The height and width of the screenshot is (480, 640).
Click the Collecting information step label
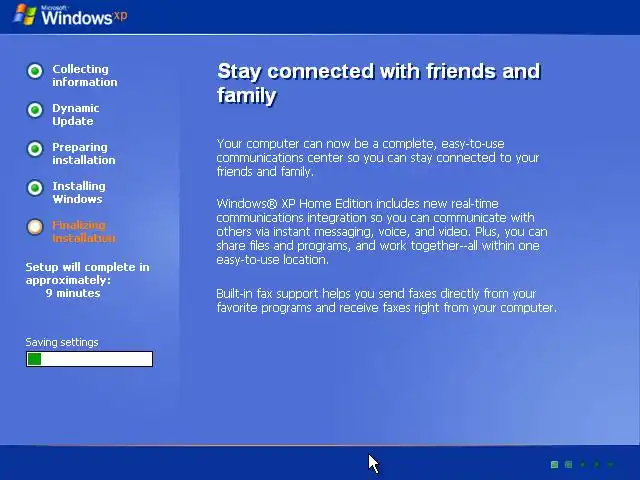[84, 76]
